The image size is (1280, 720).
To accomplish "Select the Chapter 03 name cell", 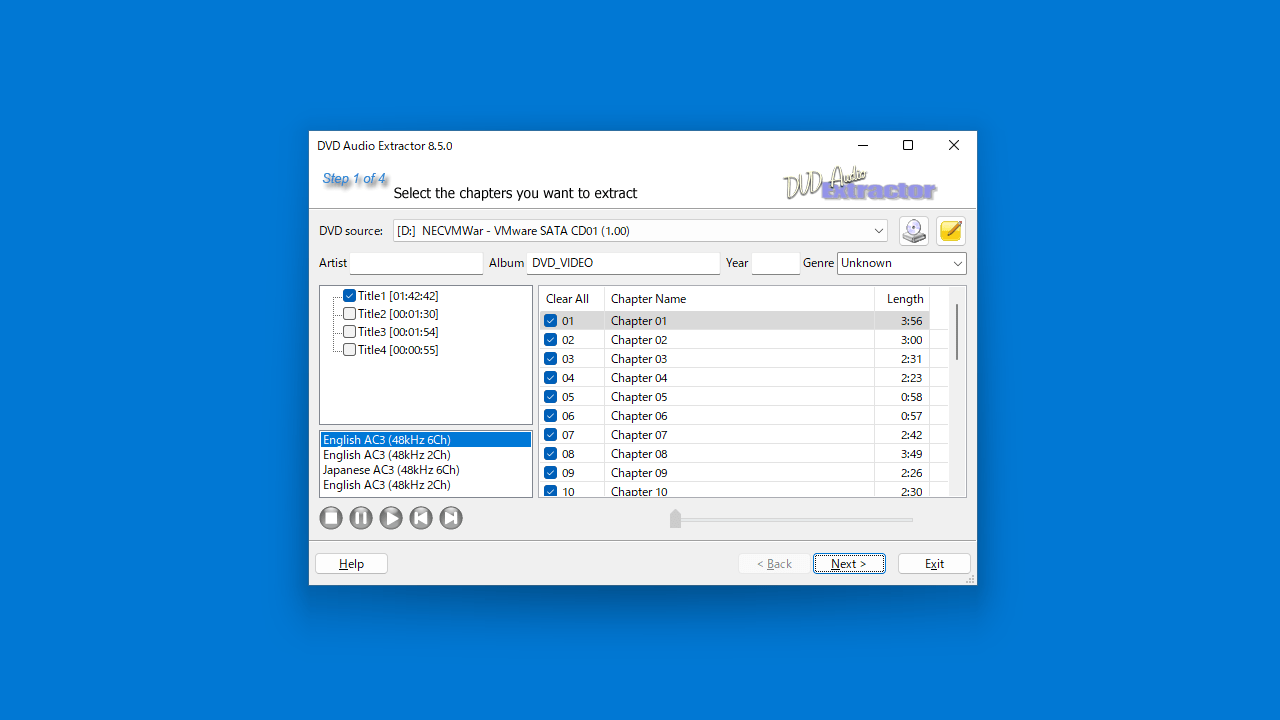I will point(739,359).
